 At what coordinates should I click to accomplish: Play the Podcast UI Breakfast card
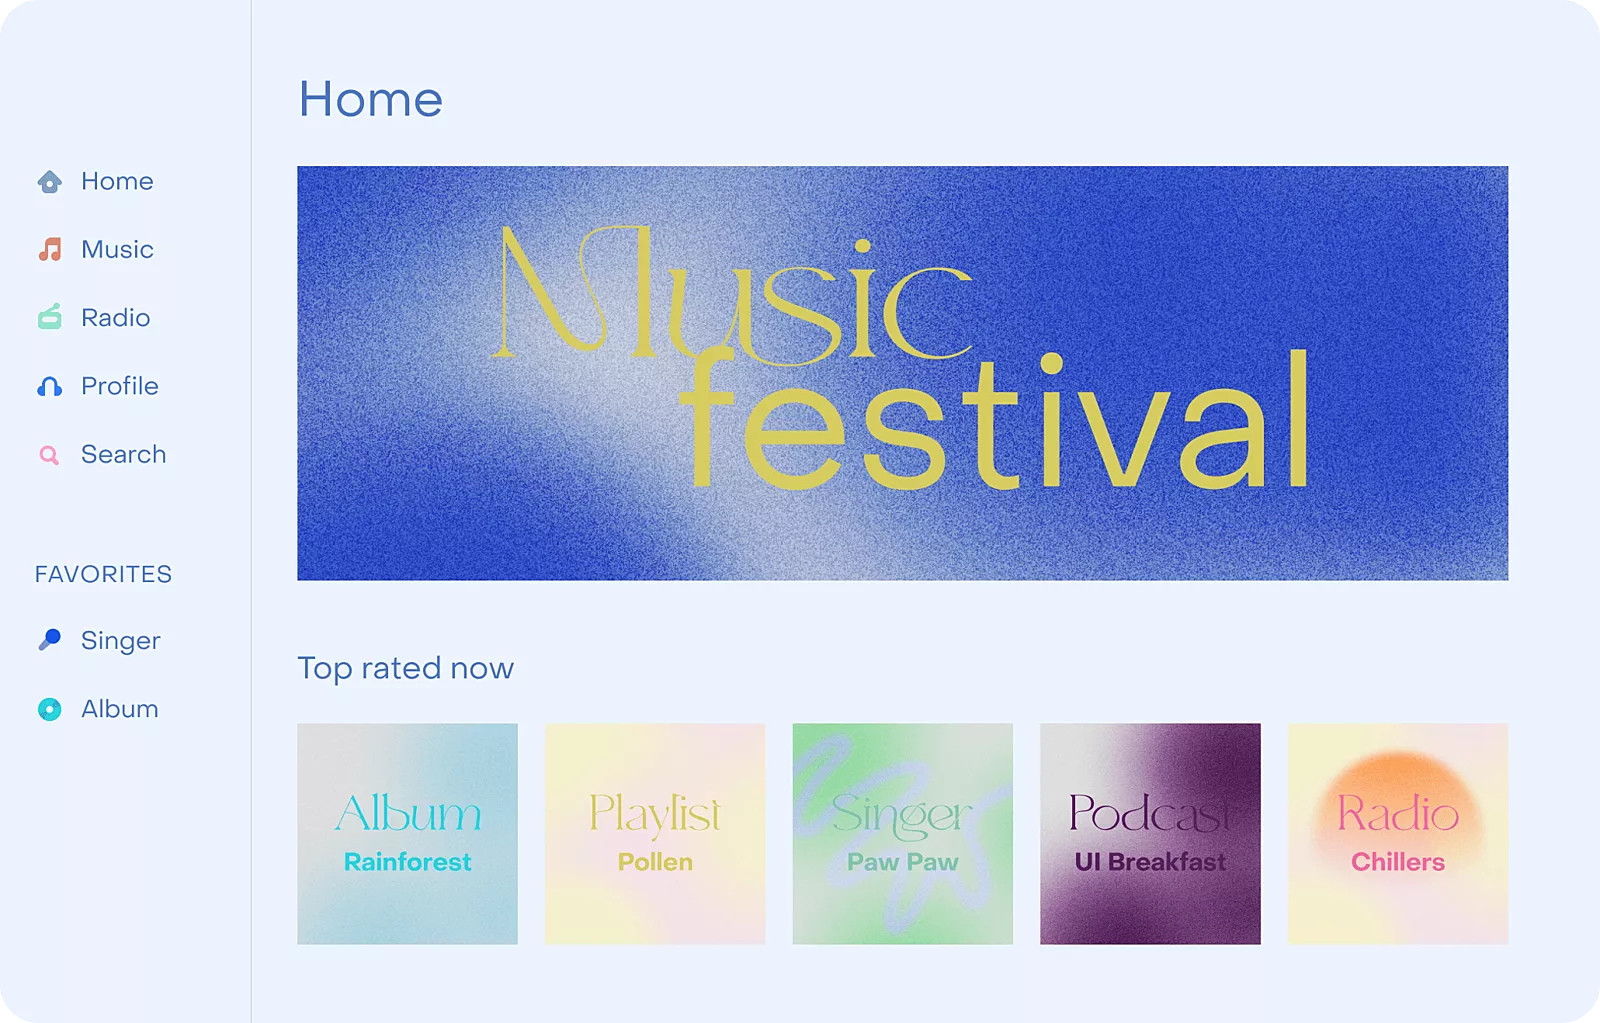[1150, 834]
